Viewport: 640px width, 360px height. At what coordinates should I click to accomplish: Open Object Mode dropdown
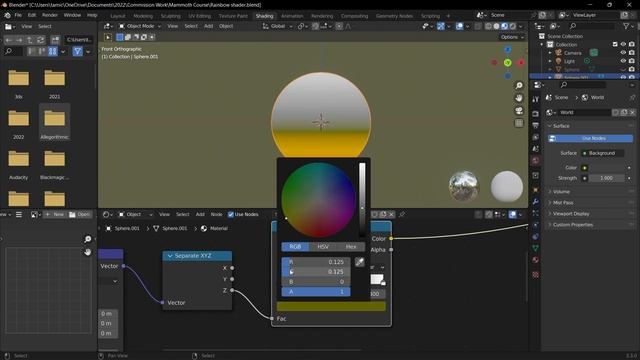tap(140, 26)
